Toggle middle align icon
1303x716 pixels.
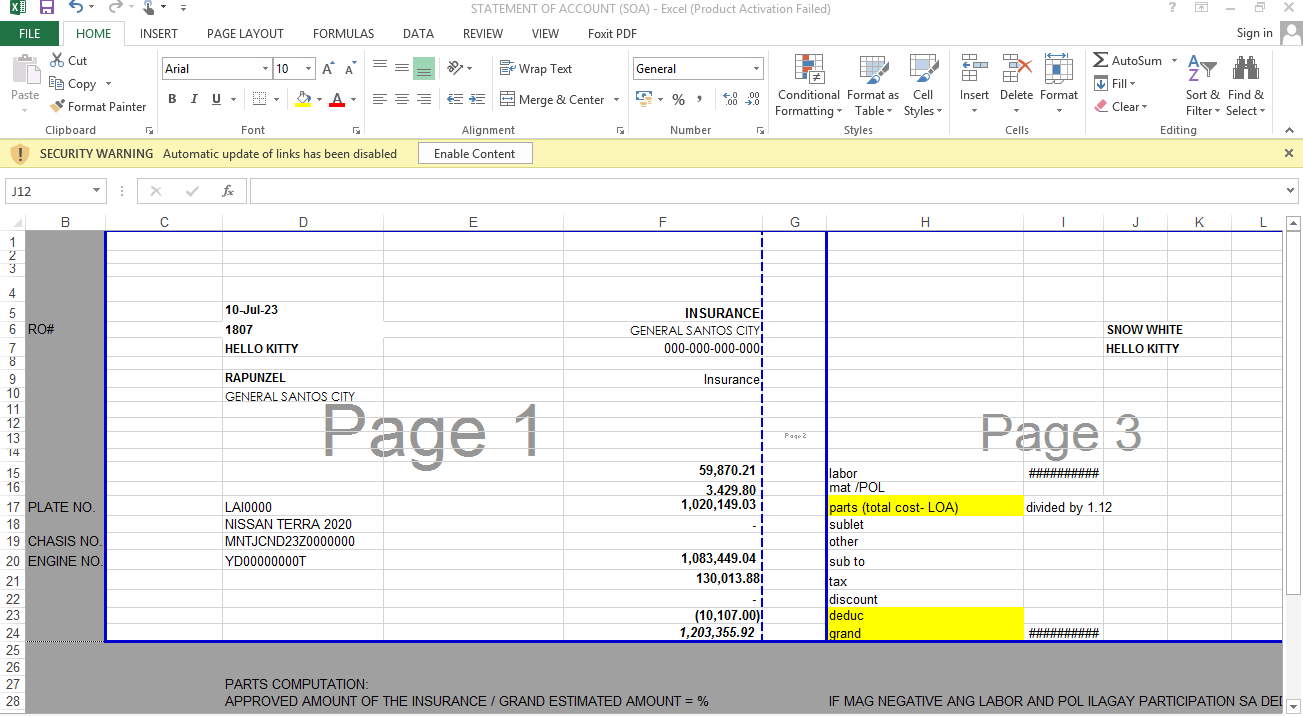pyautogui.click(x=402, y=68)
